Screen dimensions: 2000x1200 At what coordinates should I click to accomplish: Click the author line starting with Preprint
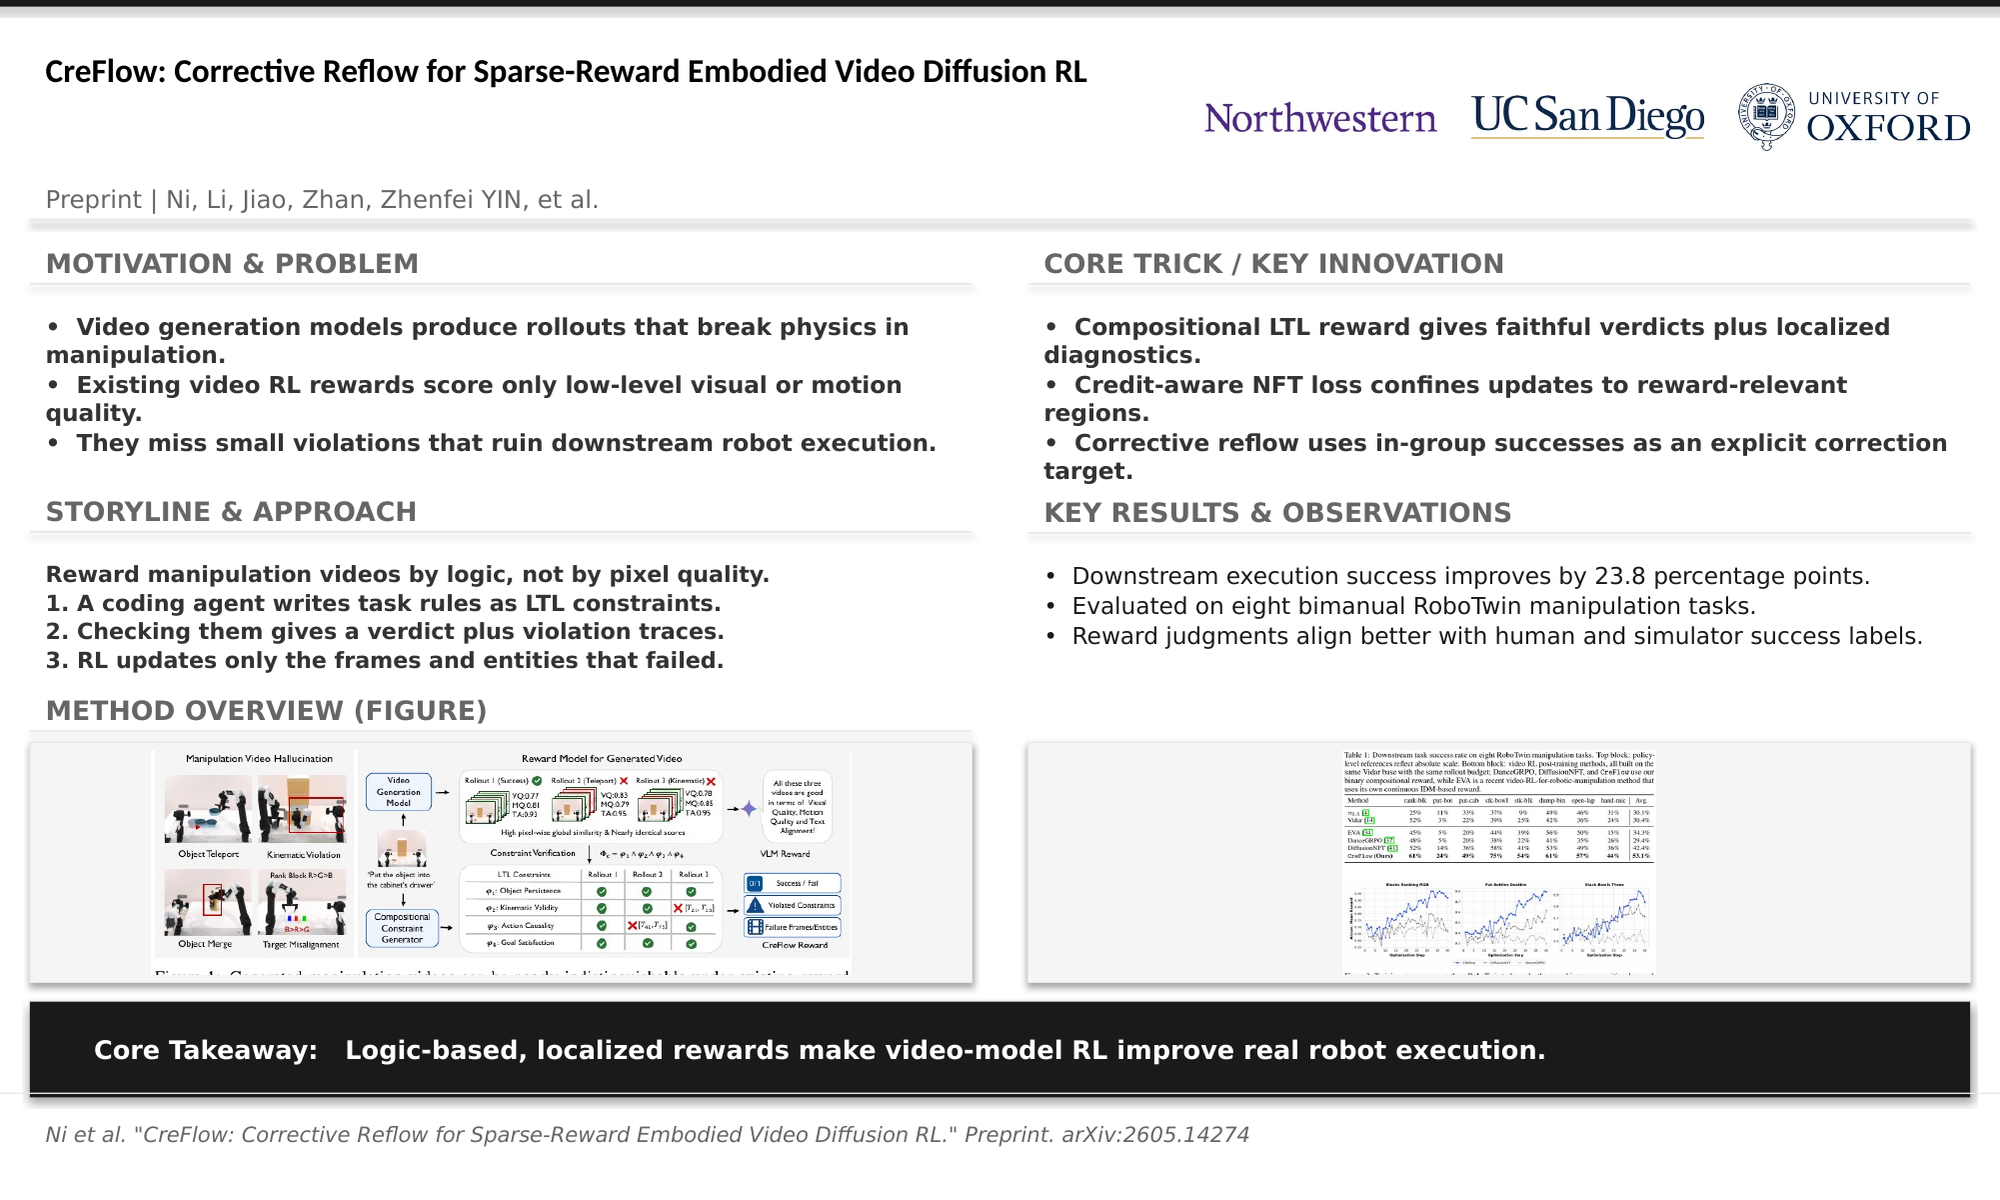[322, 200]
